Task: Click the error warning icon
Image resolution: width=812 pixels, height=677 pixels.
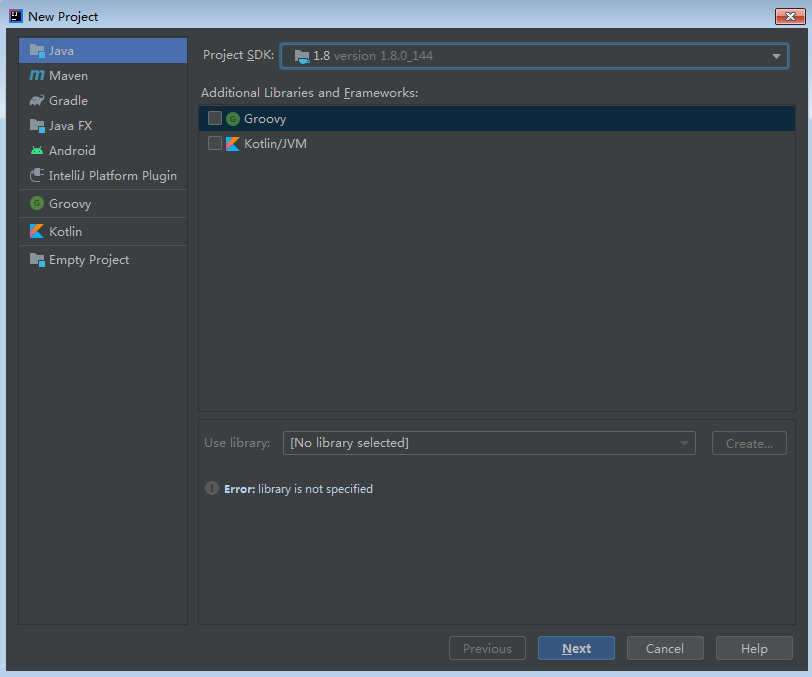Action: 212,488
